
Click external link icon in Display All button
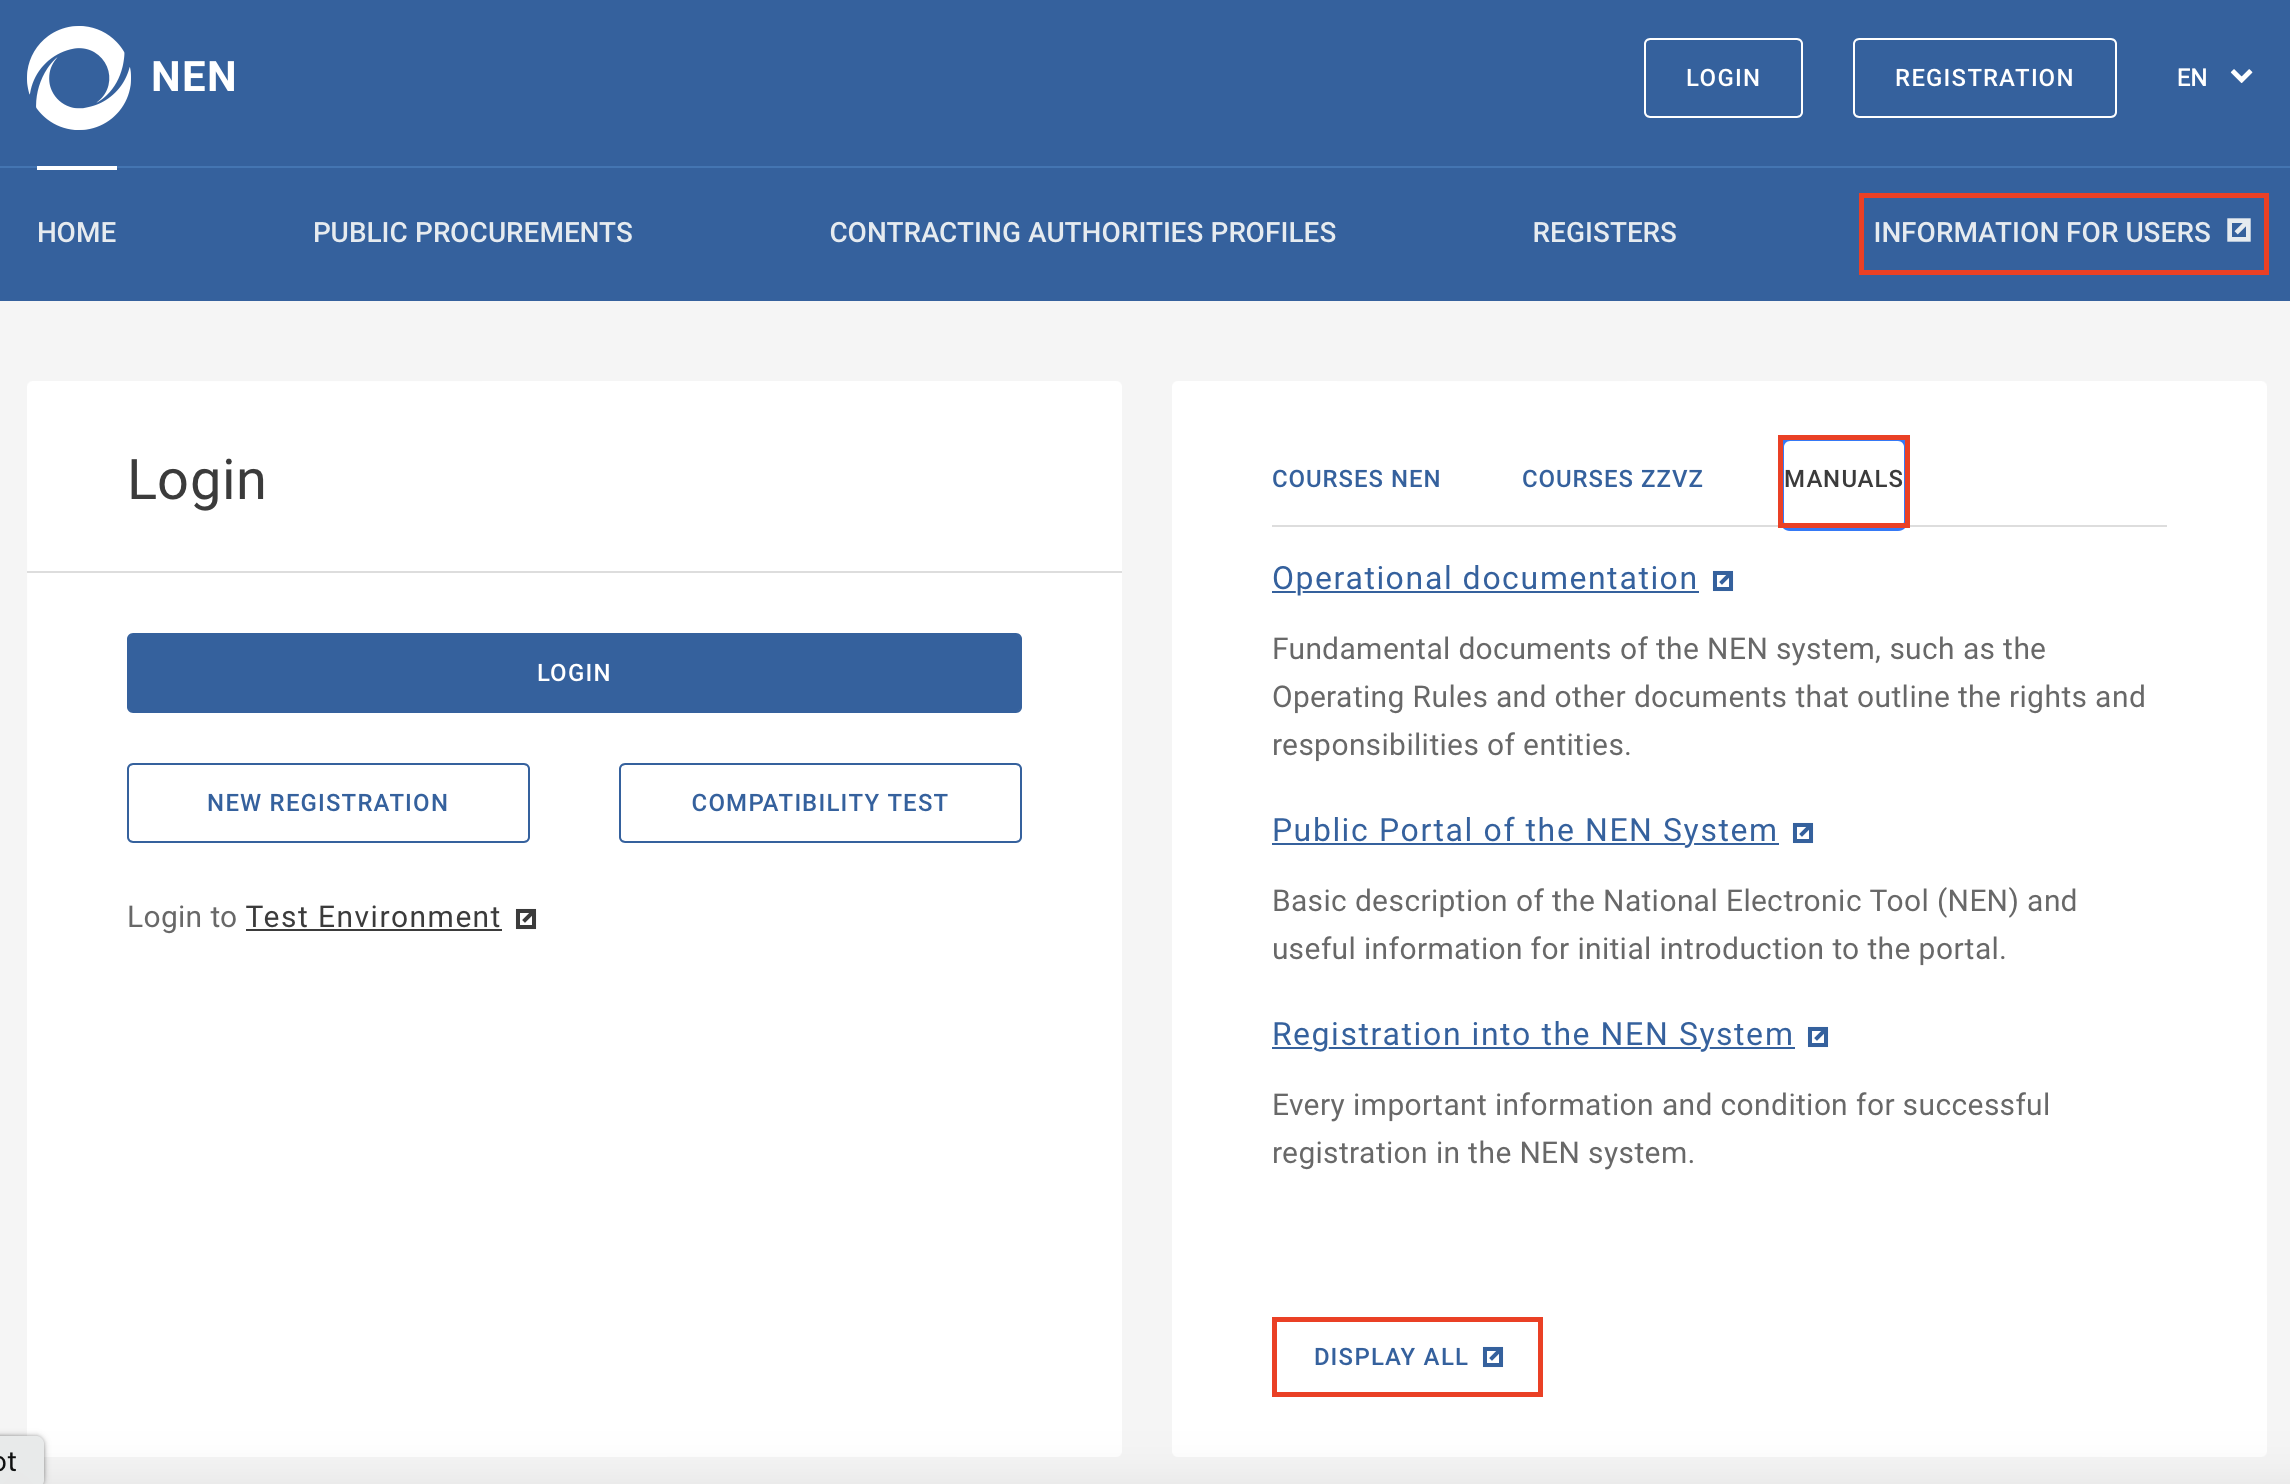(1493, 1357)
